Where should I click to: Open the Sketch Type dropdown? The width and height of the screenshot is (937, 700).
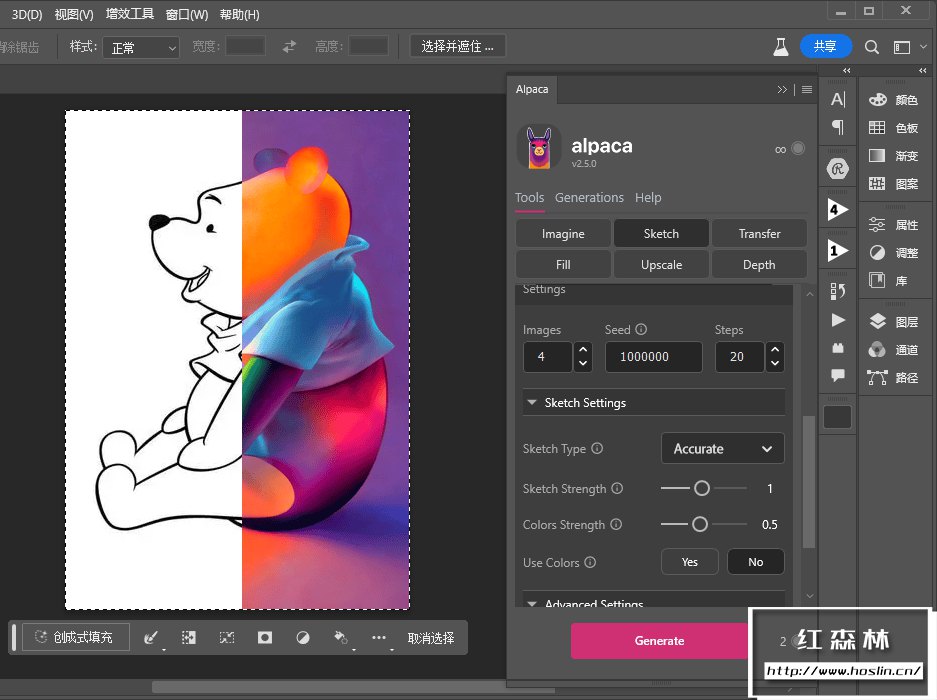click(x=722, y=449)
